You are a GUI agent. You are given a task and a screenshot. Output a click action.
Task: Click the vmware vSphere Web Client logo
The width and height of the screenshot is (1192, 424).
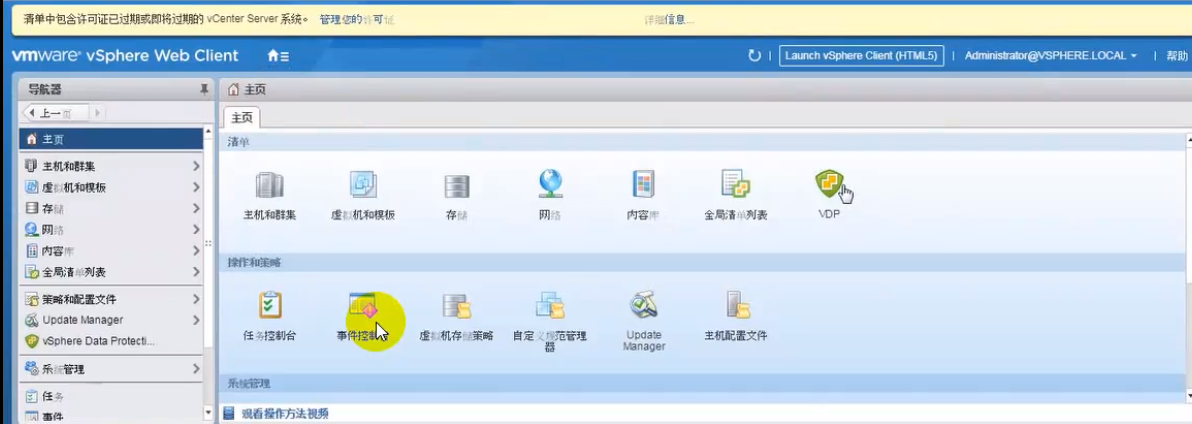(125, 55)
